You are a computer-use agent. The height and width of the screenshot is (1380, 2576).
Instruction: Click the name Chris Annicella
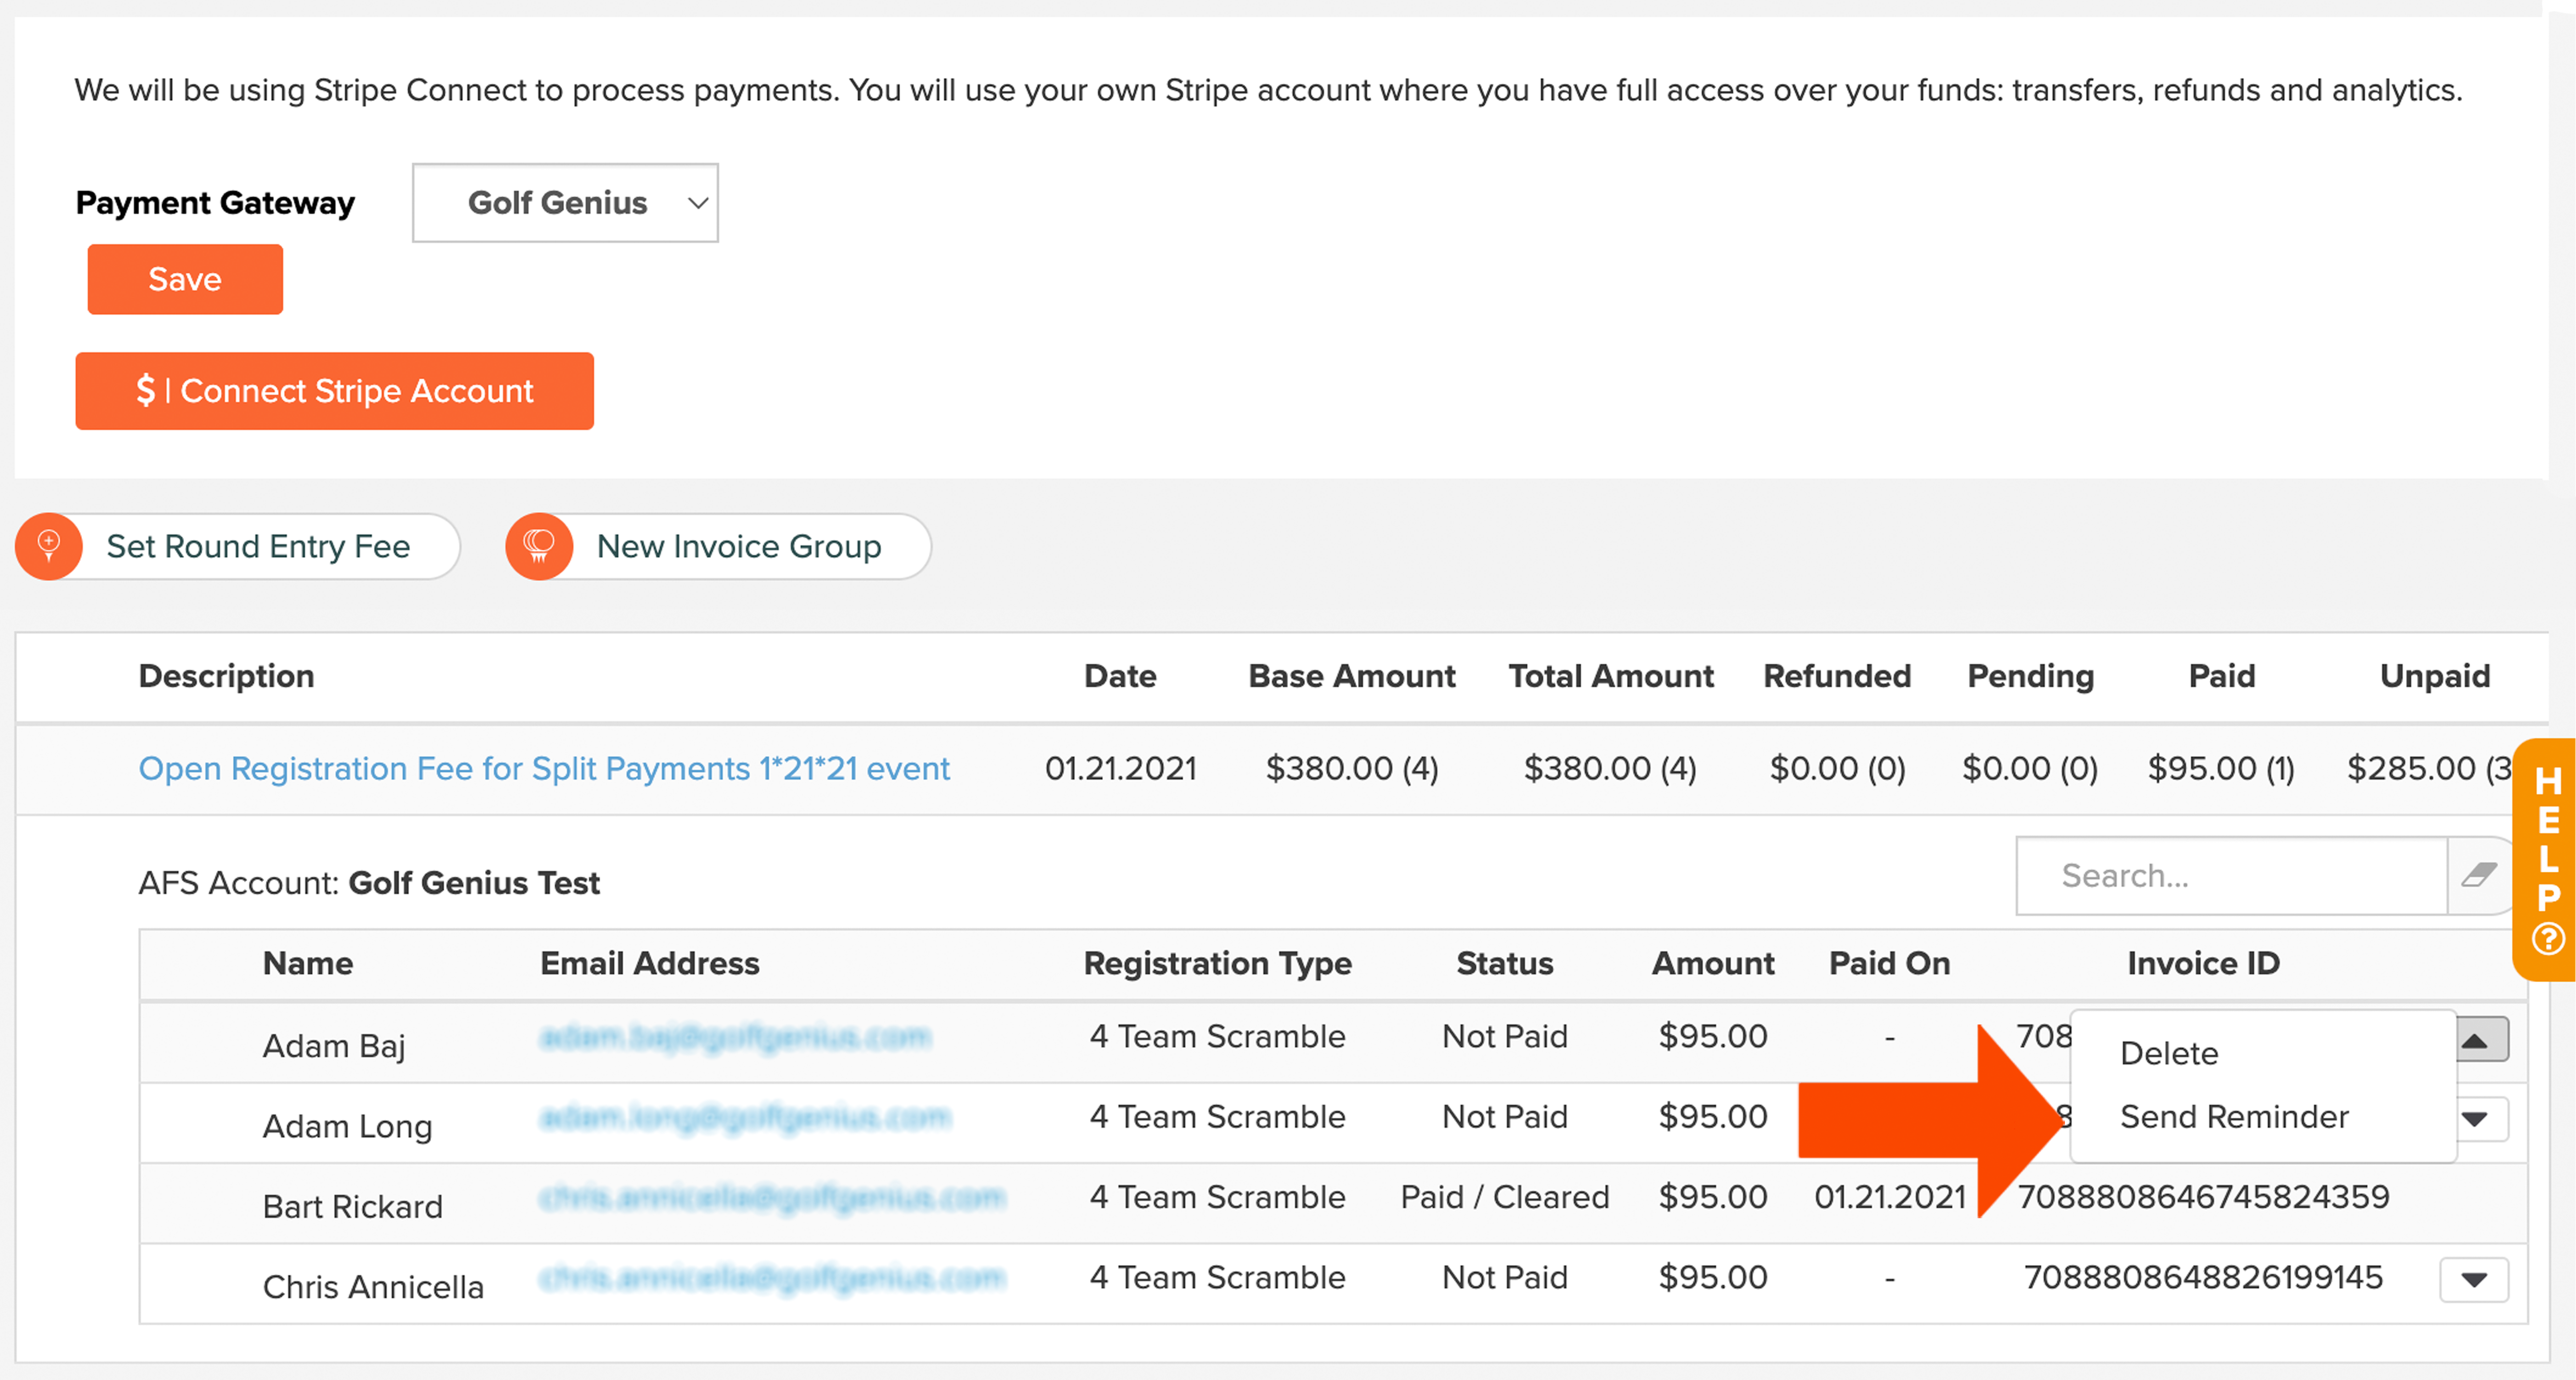tap(373, 1287)
